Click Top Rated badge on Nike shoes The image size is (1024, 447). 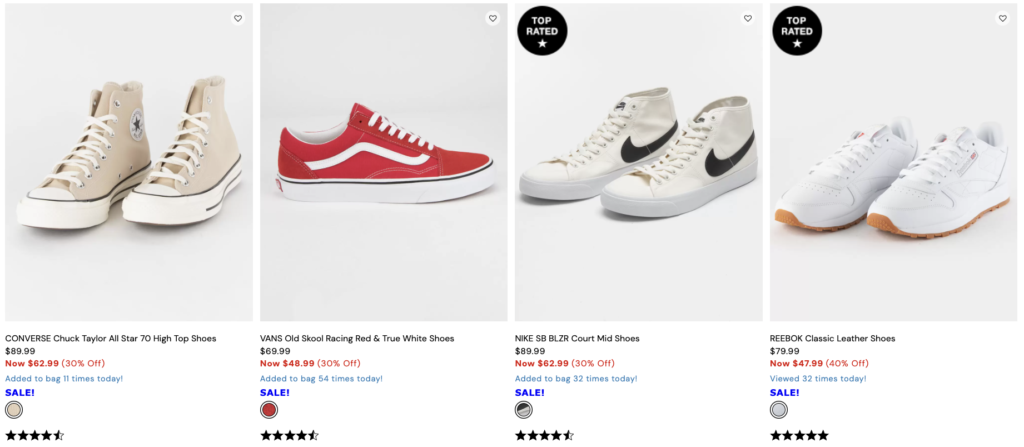coord(542,30)
